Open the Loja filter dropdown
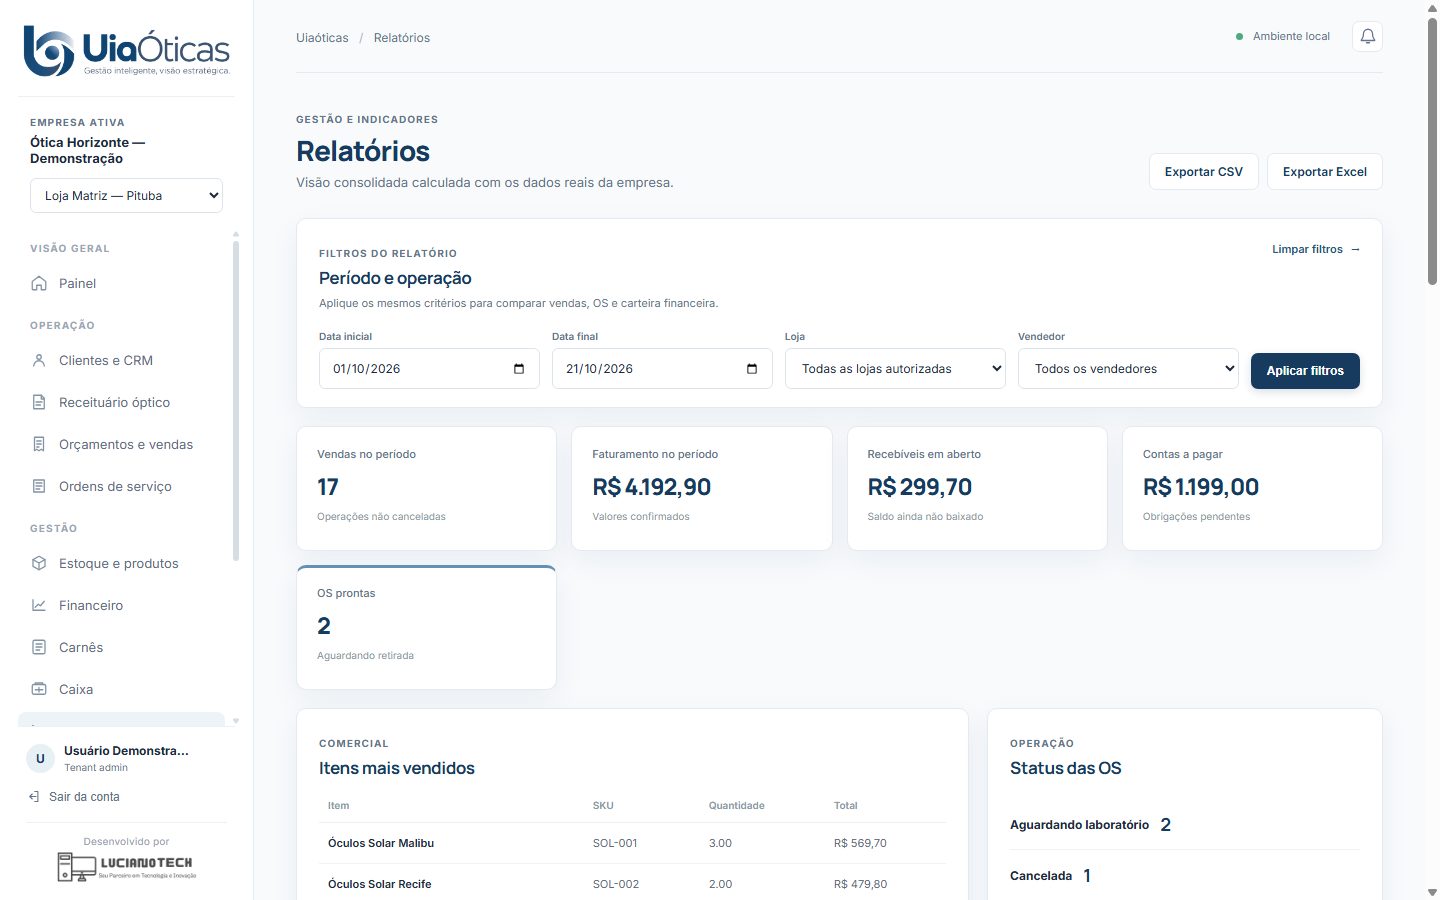This screenshot has height=900, width=1440. pyautogui.click(x=895, y=369)
